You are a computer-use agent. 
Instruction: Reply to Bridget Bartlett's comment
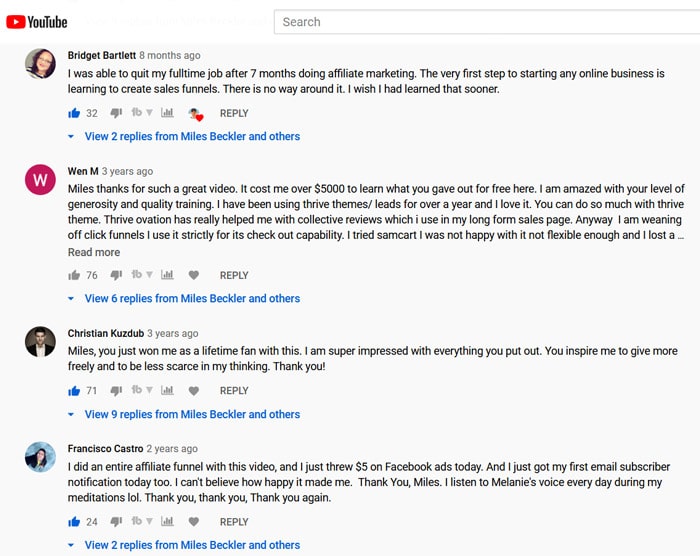pyautogui.click(x=234, y=113)
